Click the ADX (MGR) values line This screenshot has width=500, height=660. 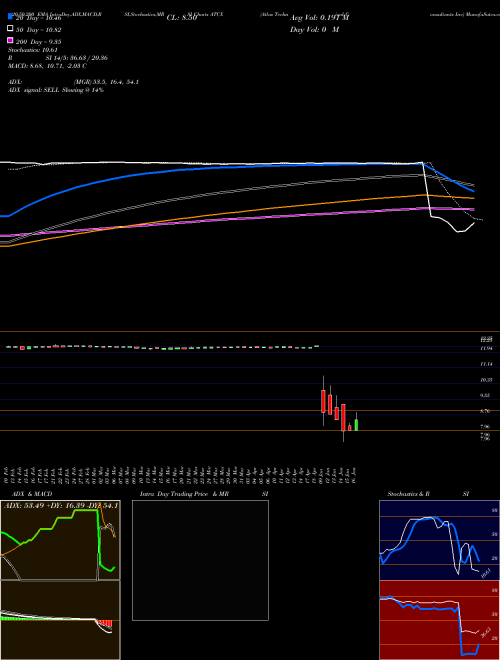(x=74, y=82)
